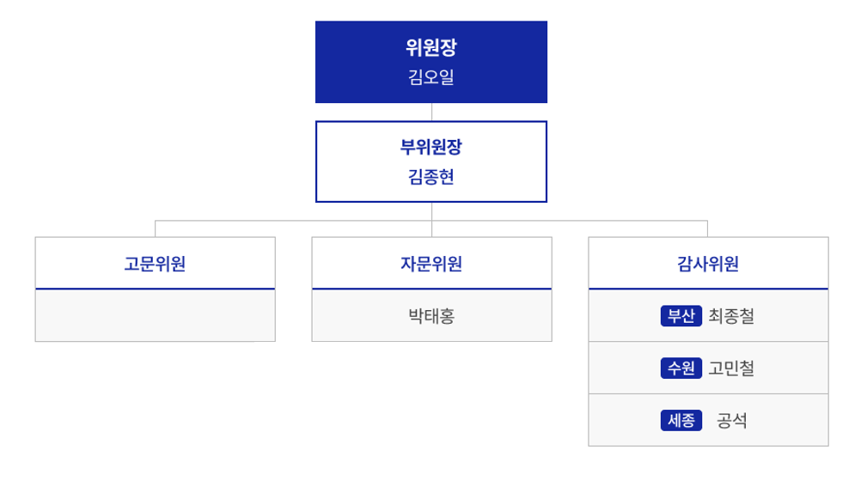Image resolution: width=867 pixels, height=481 pixels.
Task: Select auditor name 고민철
Action: [x=731, y=368]
